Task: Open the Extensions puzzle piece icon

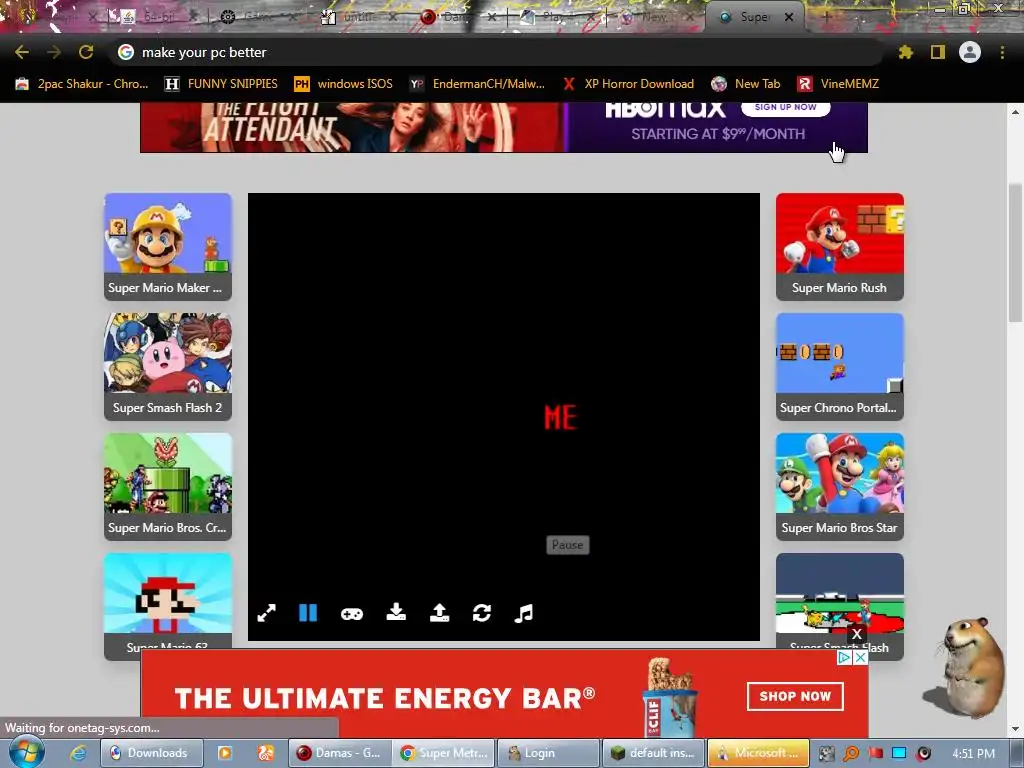Action: (x=906, y=52)
